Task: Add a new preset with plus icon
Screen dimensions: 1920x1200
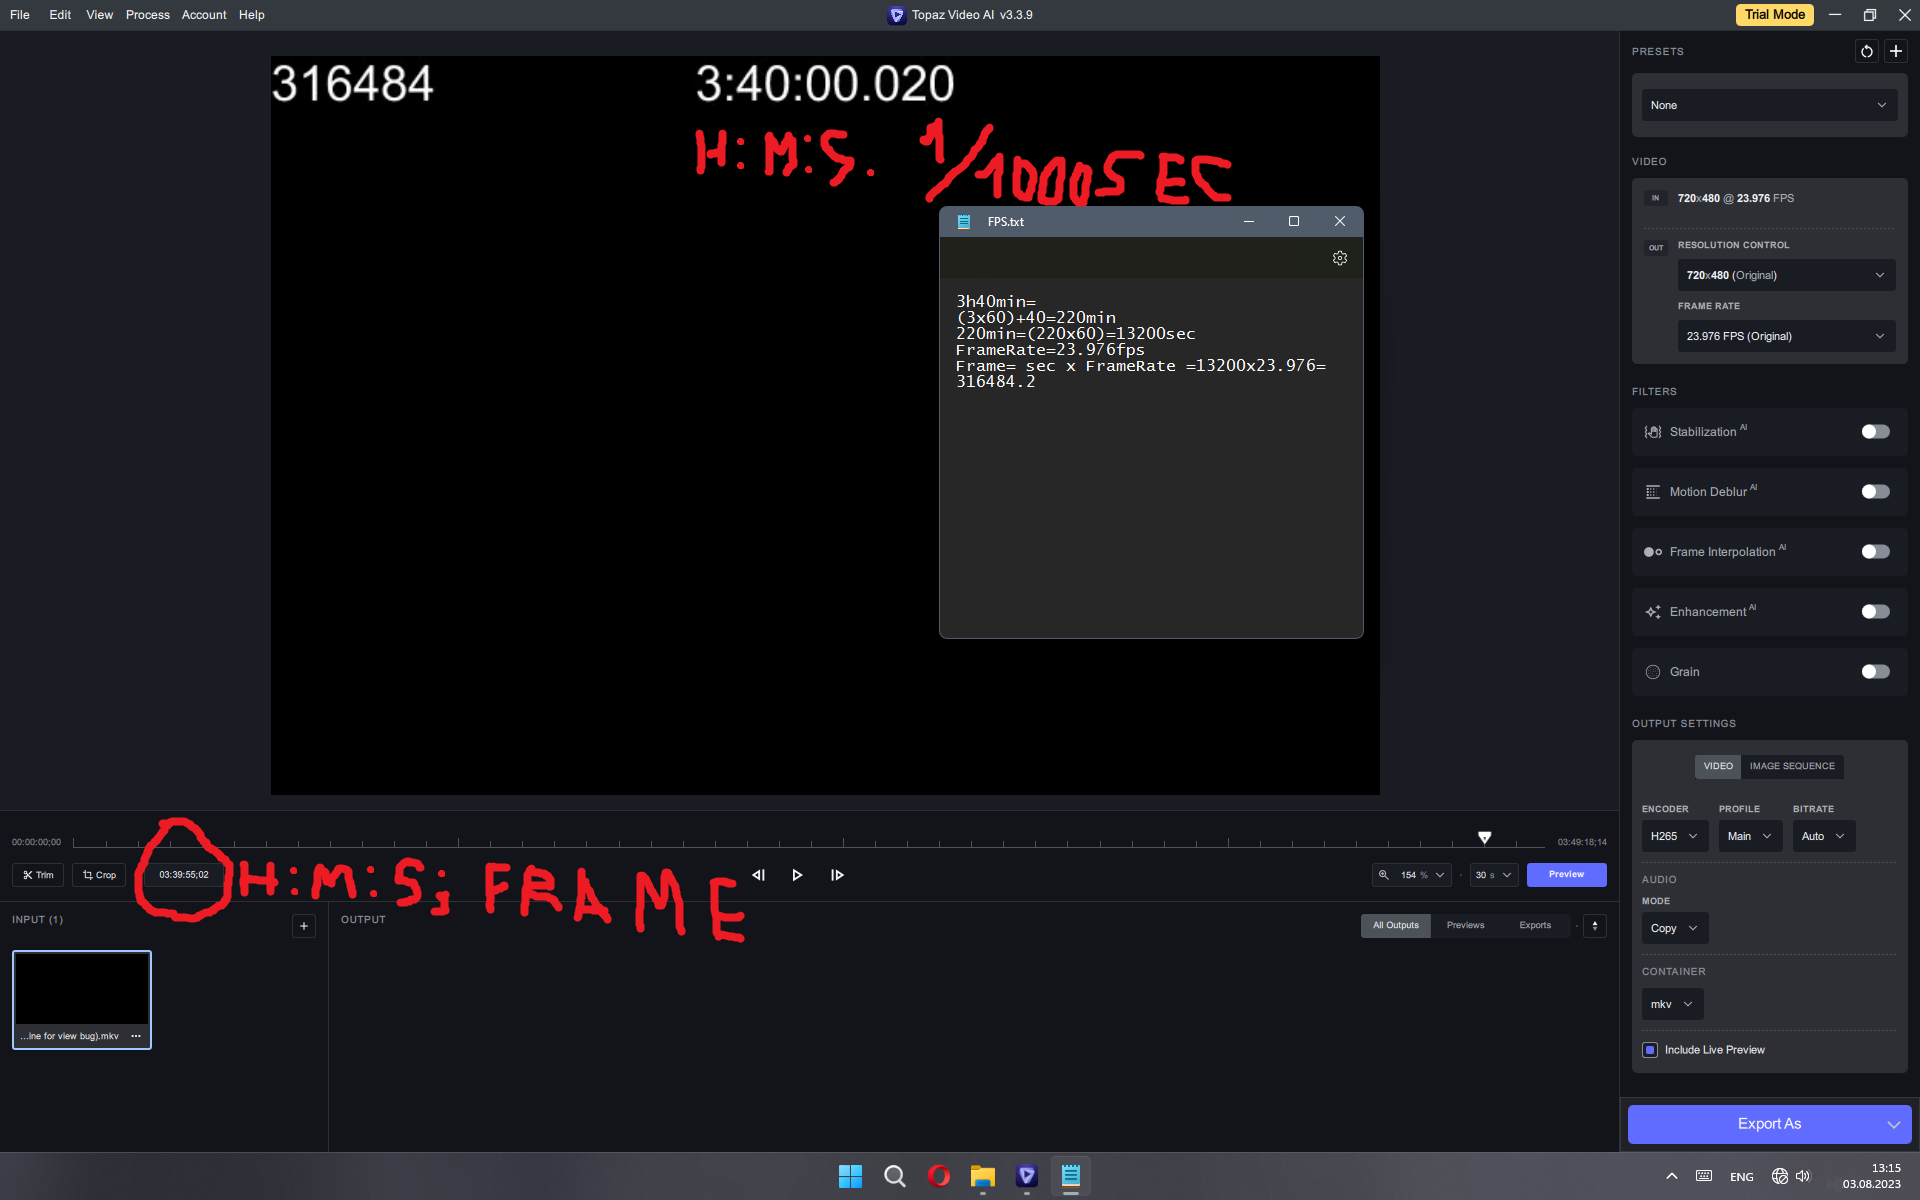Action: point(1895,51)
